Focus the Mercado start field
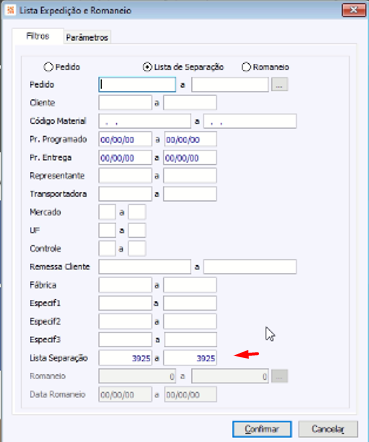Screen dimensions: 369x442 point(107,212)
